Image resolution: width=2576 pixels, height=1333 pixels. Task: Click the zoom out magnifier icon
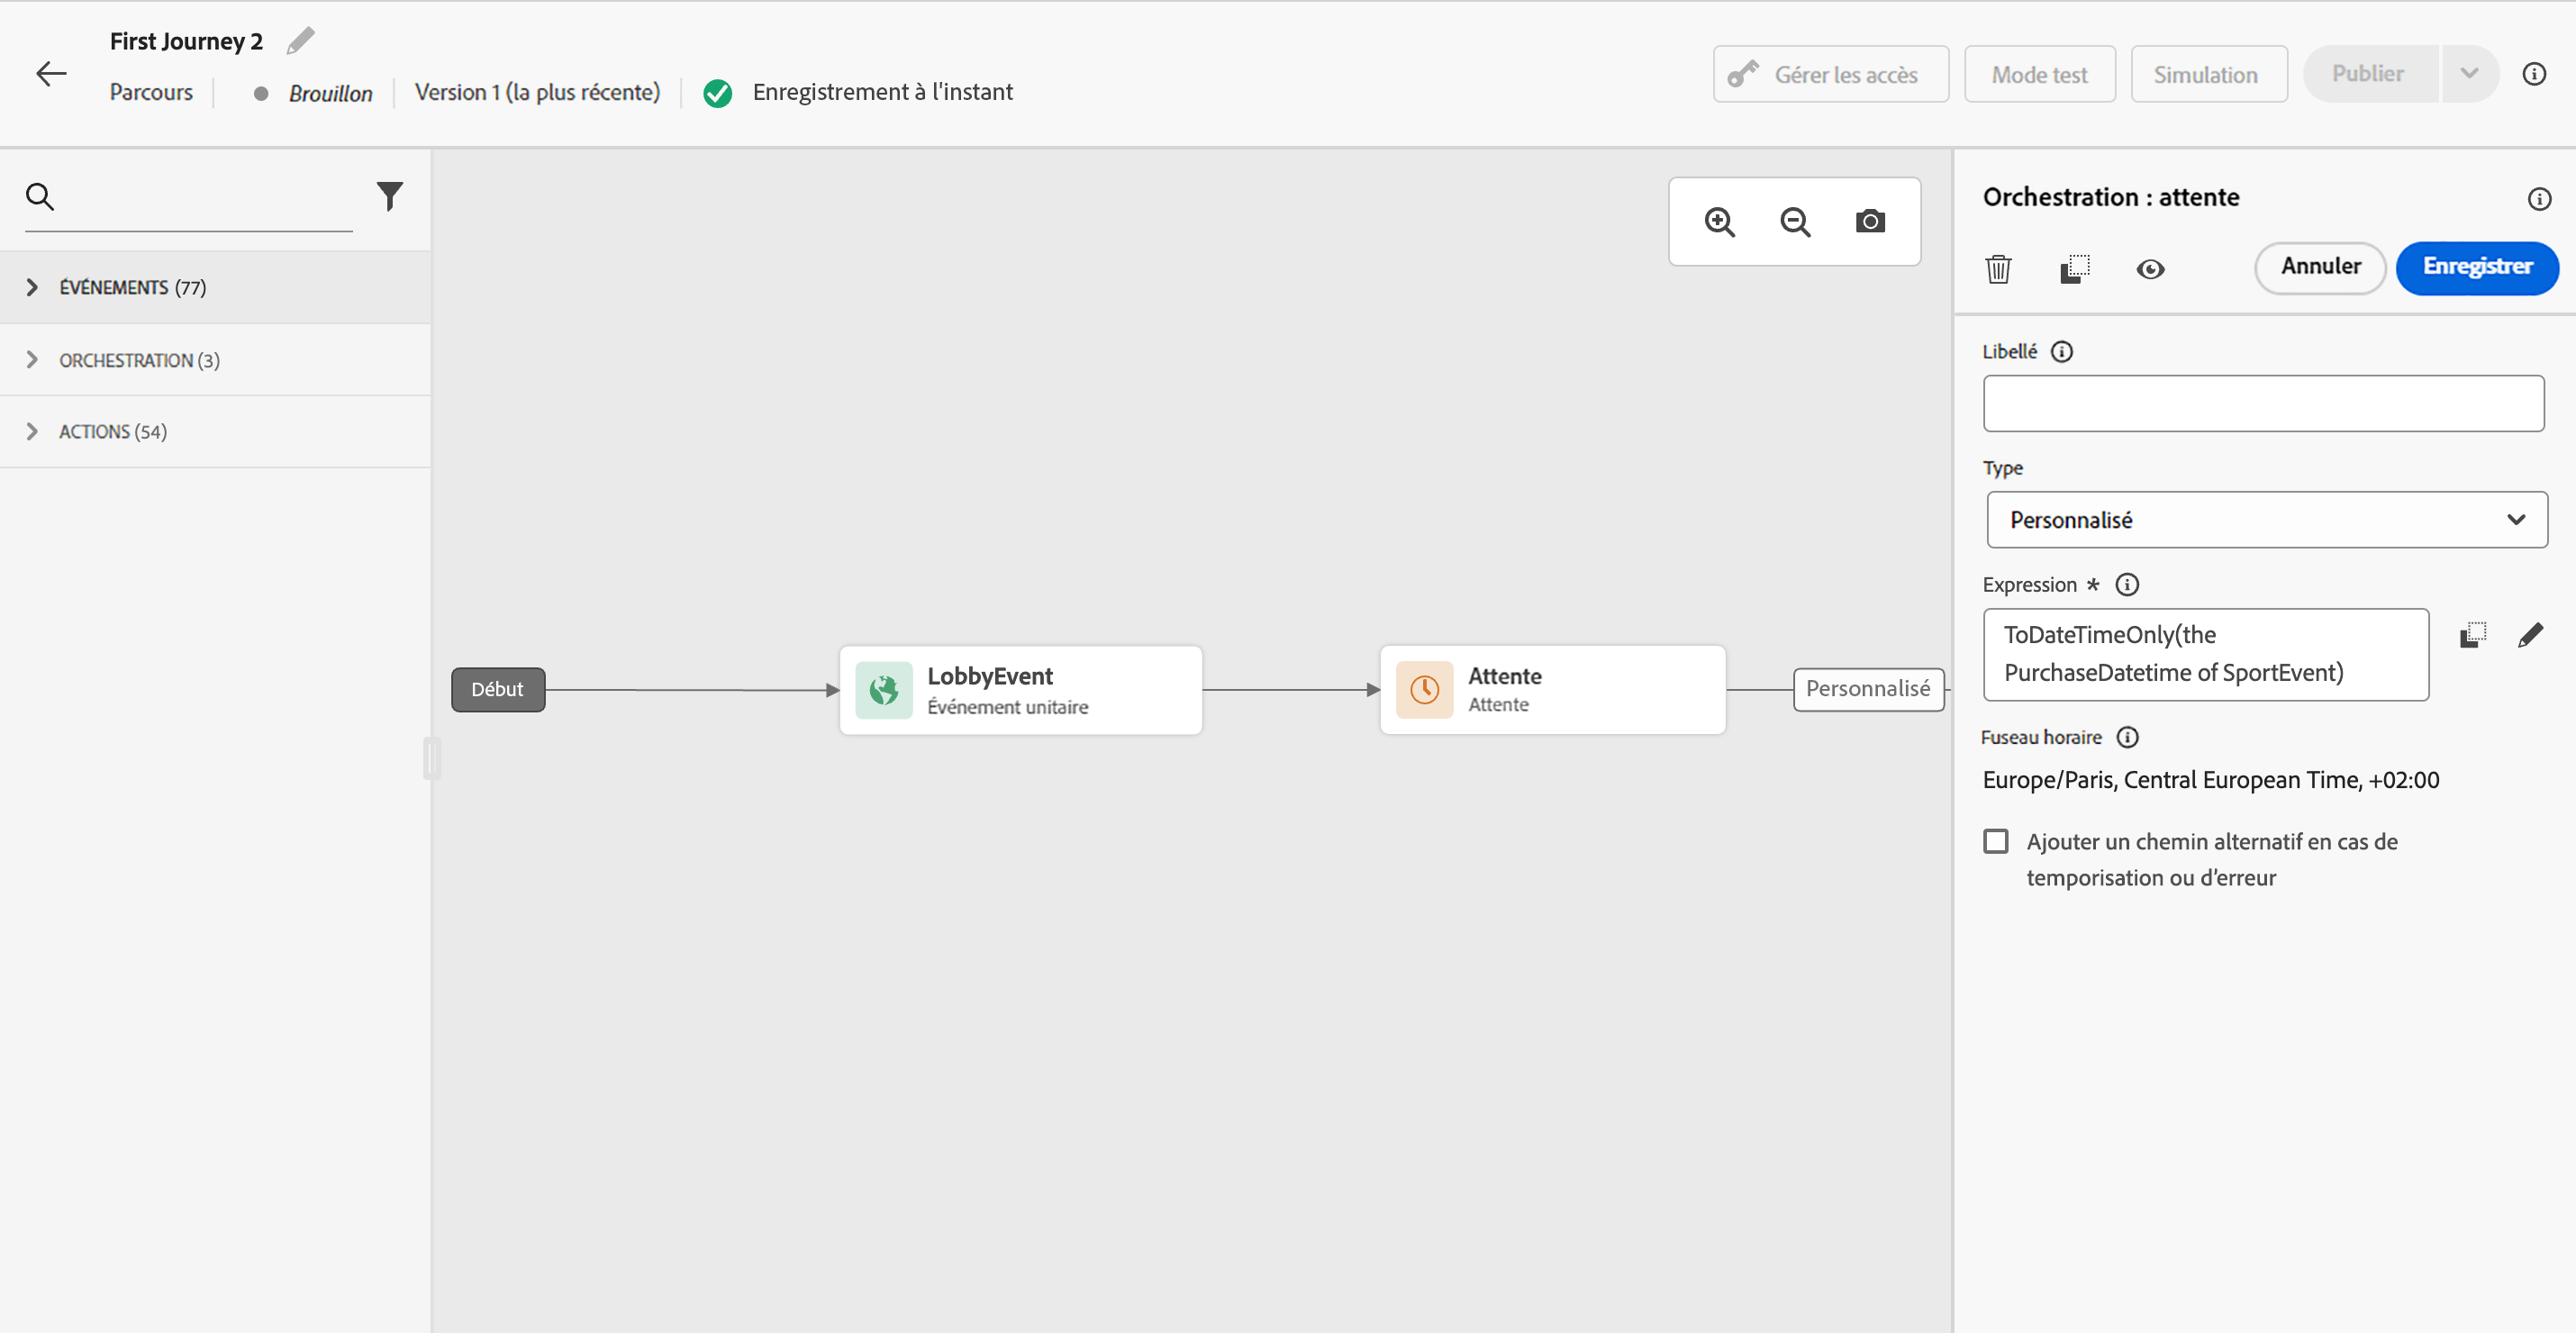click(1795, 221)
